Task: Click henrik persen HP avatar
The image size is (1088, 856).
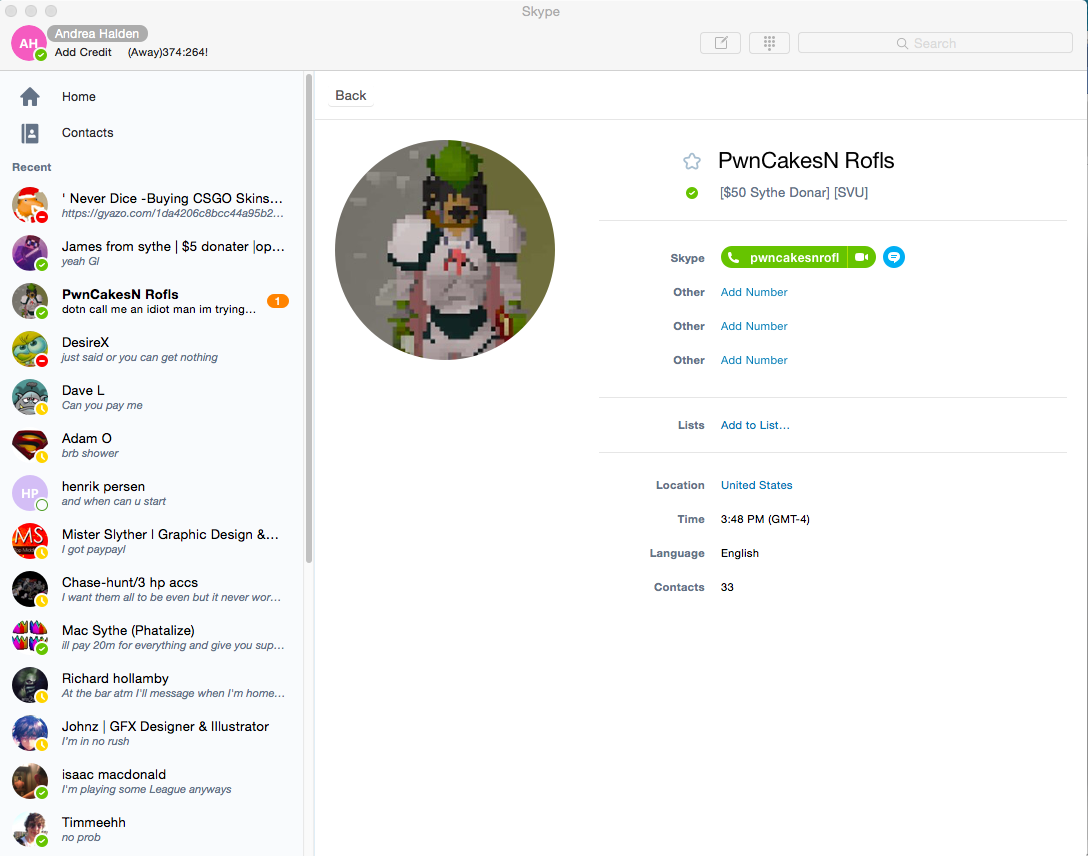Action: (30, 493)
